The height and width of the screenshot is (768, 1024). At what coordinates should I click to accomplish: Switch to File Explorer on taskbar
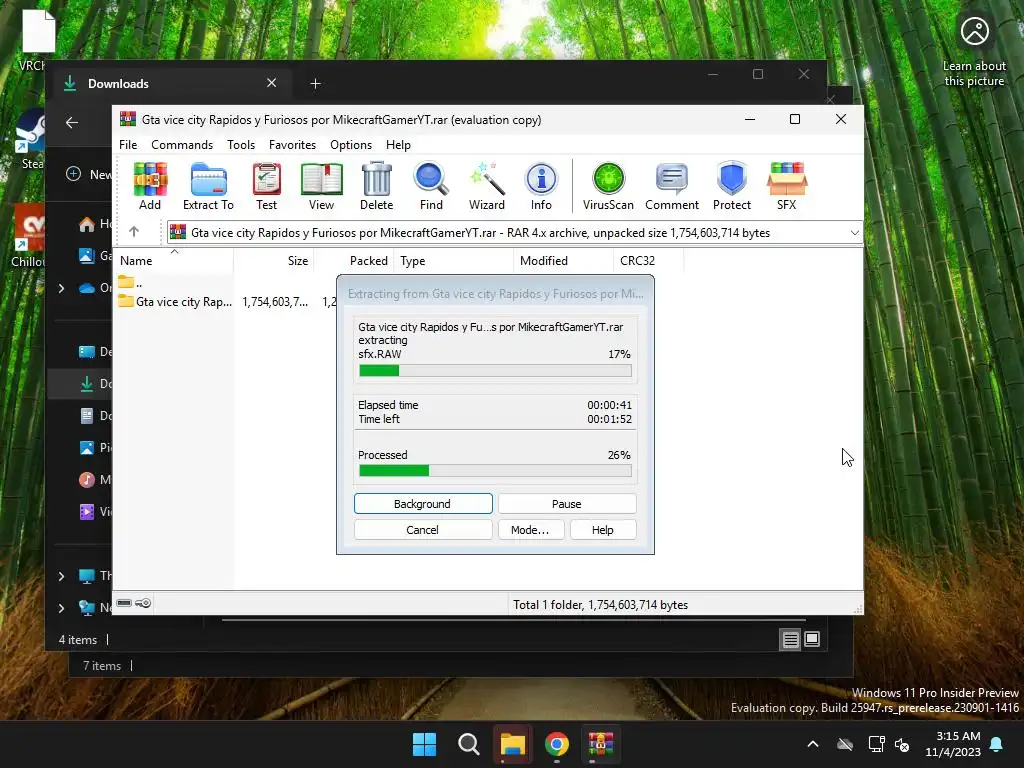pos(513,744)
